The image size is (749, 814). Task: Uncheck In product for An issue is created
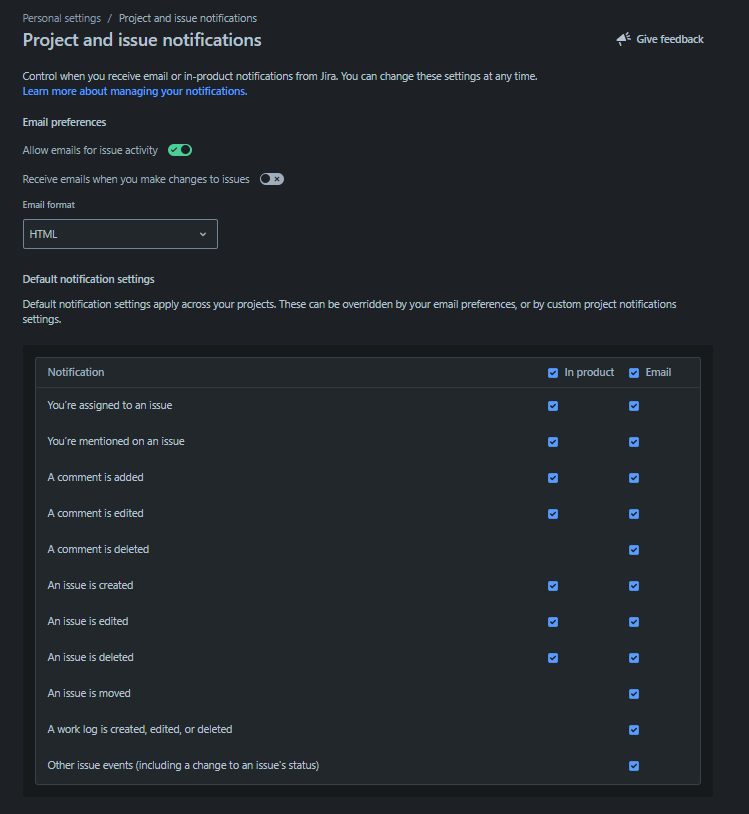coord(553,586)
